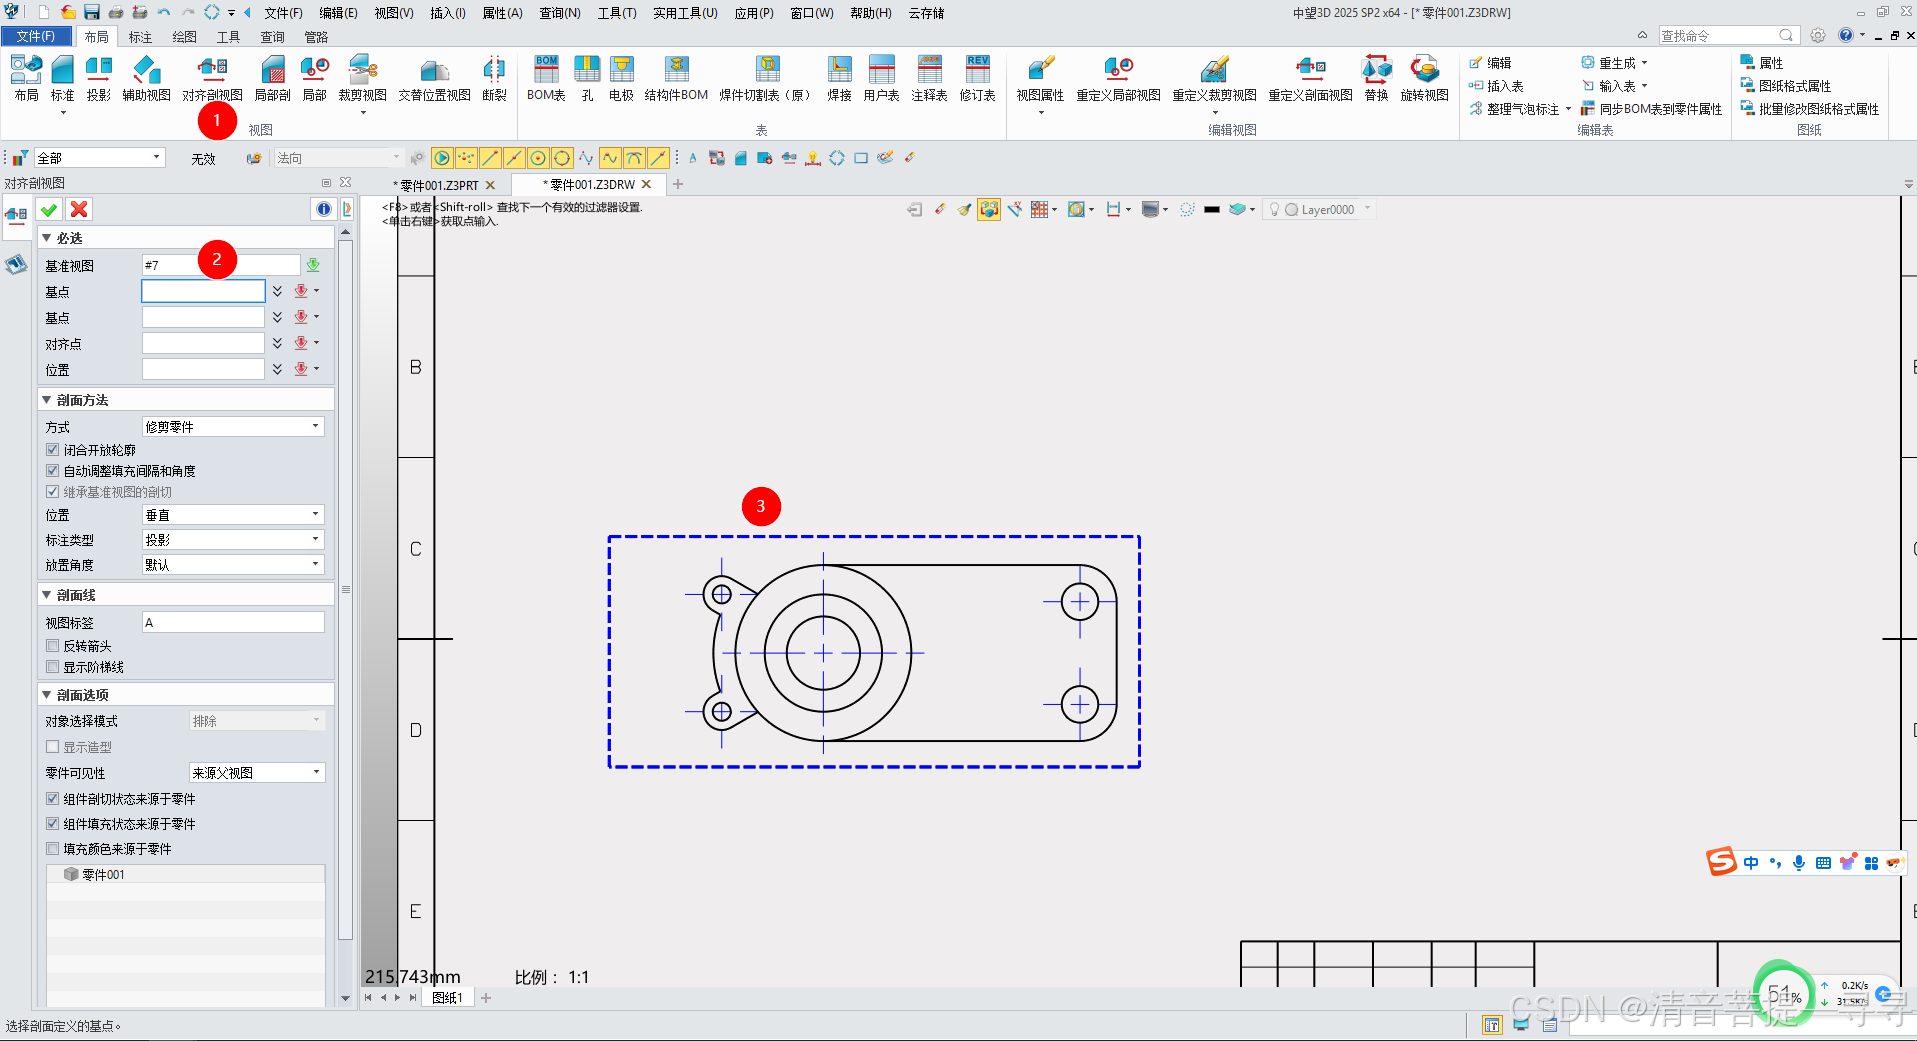The image size is (1917, 1041).
Task: Toggle 继承基准视图的剖切 checkbox
Action: tap(53, 492)
